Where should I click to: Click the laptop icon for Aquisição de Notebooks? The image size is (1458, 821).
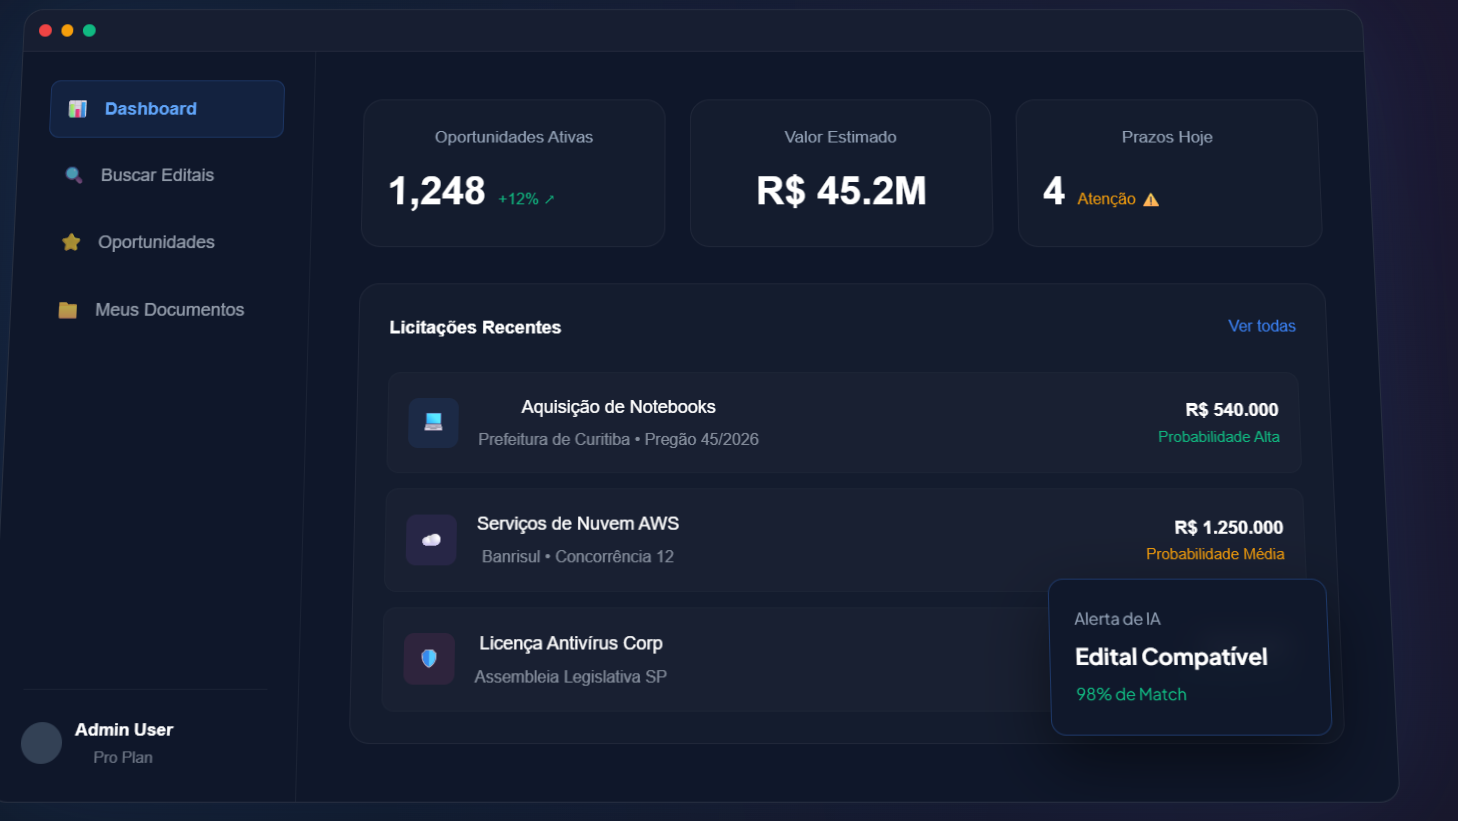(432, 422)
